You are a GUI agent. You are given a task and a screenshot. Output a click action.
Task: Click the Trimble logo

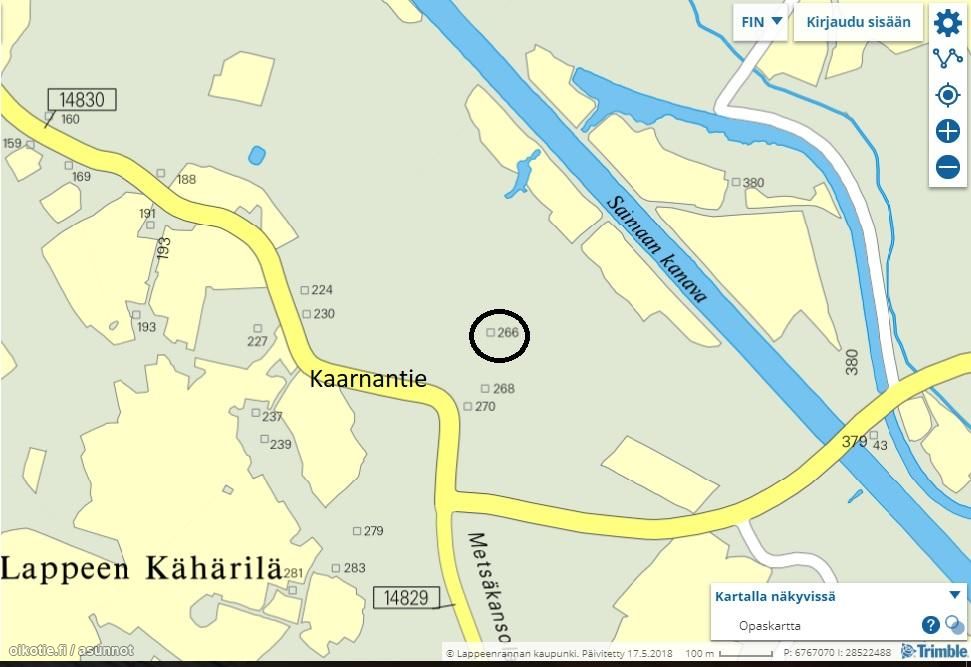coord(934,651)
